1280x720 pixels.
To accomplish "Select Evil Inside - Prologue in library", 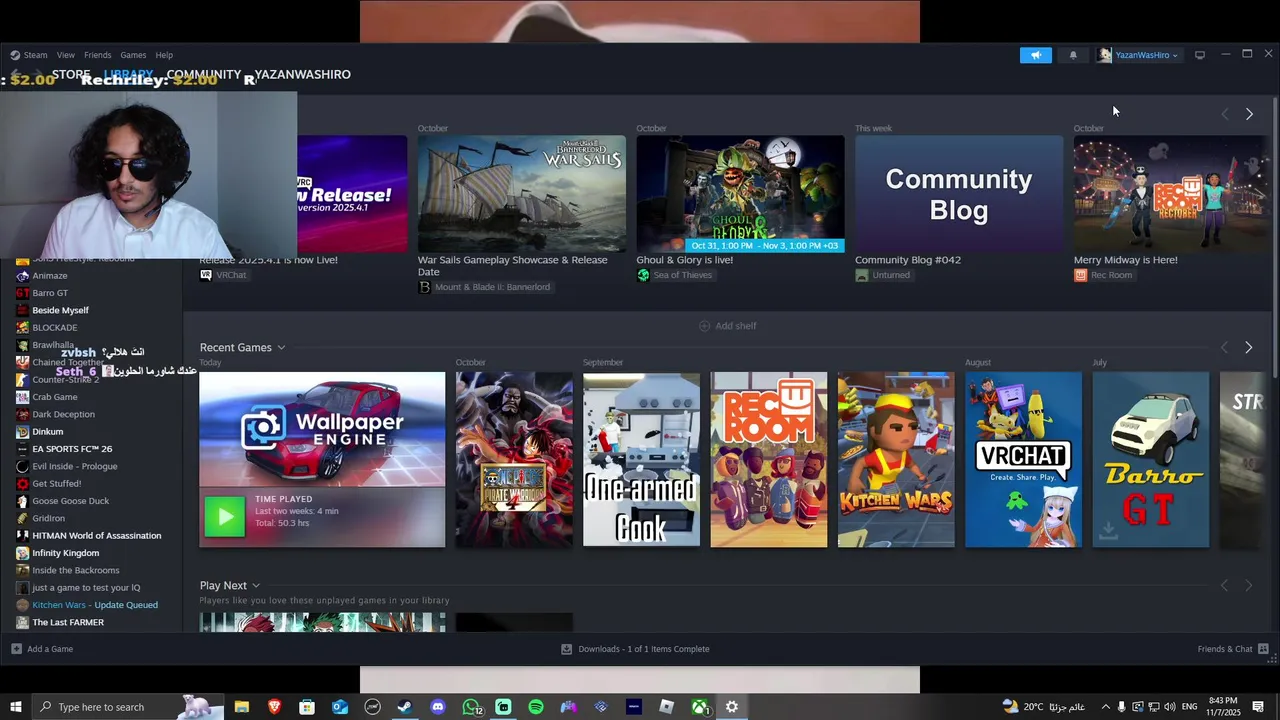I will [75, 466].
